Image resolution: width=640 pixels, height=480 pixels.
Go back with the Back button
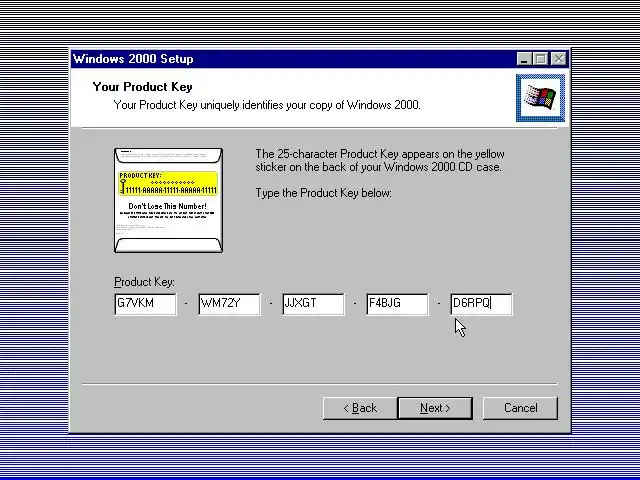(x=360, y=408)
